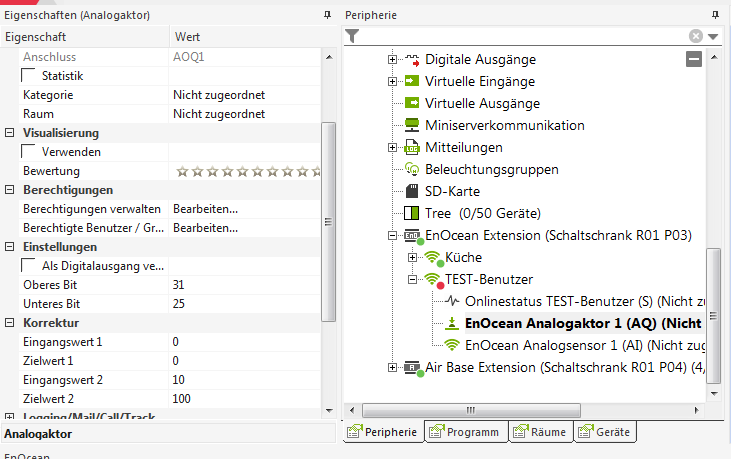The height and width of the screenshot is (459, 731).
Task: Click the Virtuelle Ausgänge icon
Action: [411, 103]
